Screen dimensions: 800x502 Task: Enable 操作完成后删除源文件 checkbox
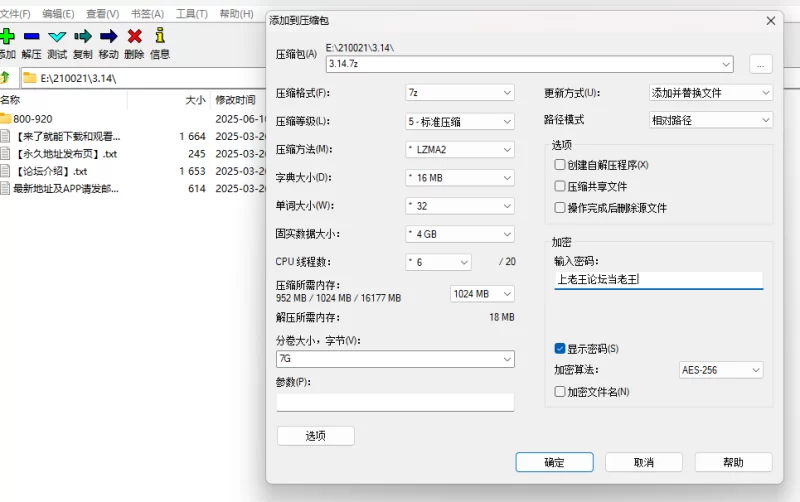pos(560,208)
